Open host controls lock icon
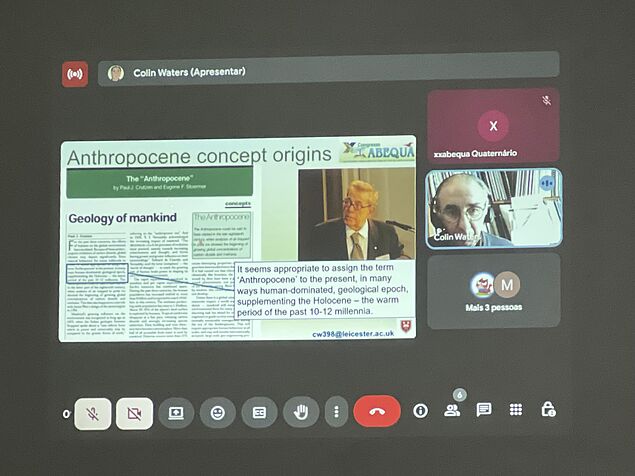Viewport: 635px width, 476px height. point(548,410)
